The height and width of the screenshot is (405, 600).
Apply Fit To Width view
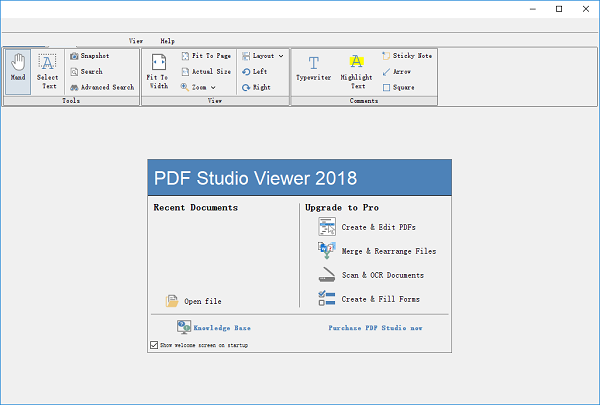[x=158, y=72]
